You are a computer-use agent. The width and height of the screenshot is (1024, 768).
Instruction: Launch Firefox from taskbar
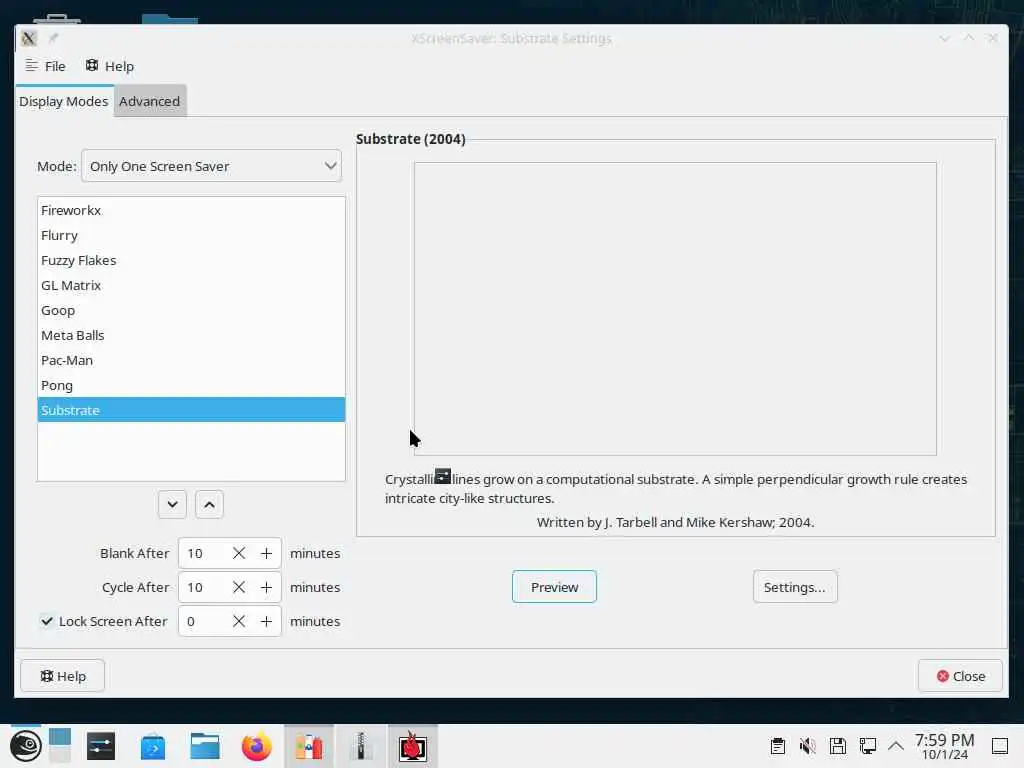pos(257,746)
